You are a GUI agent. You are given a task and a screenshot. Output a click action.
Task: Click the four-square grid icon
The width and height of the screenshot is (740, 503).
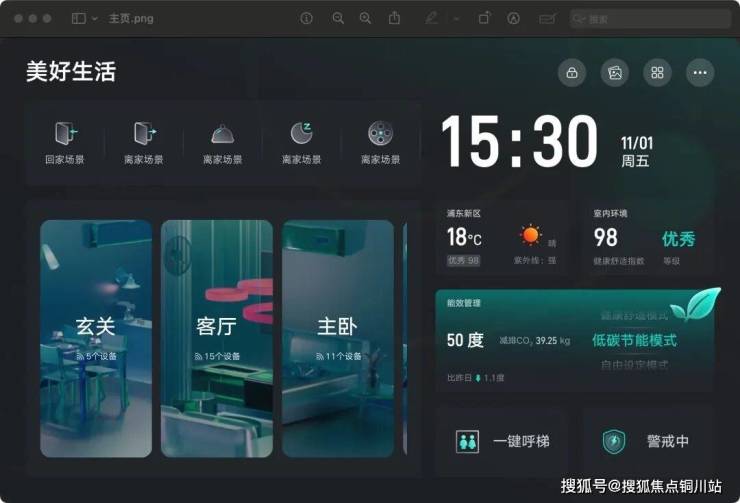click(x=657, y=73)
